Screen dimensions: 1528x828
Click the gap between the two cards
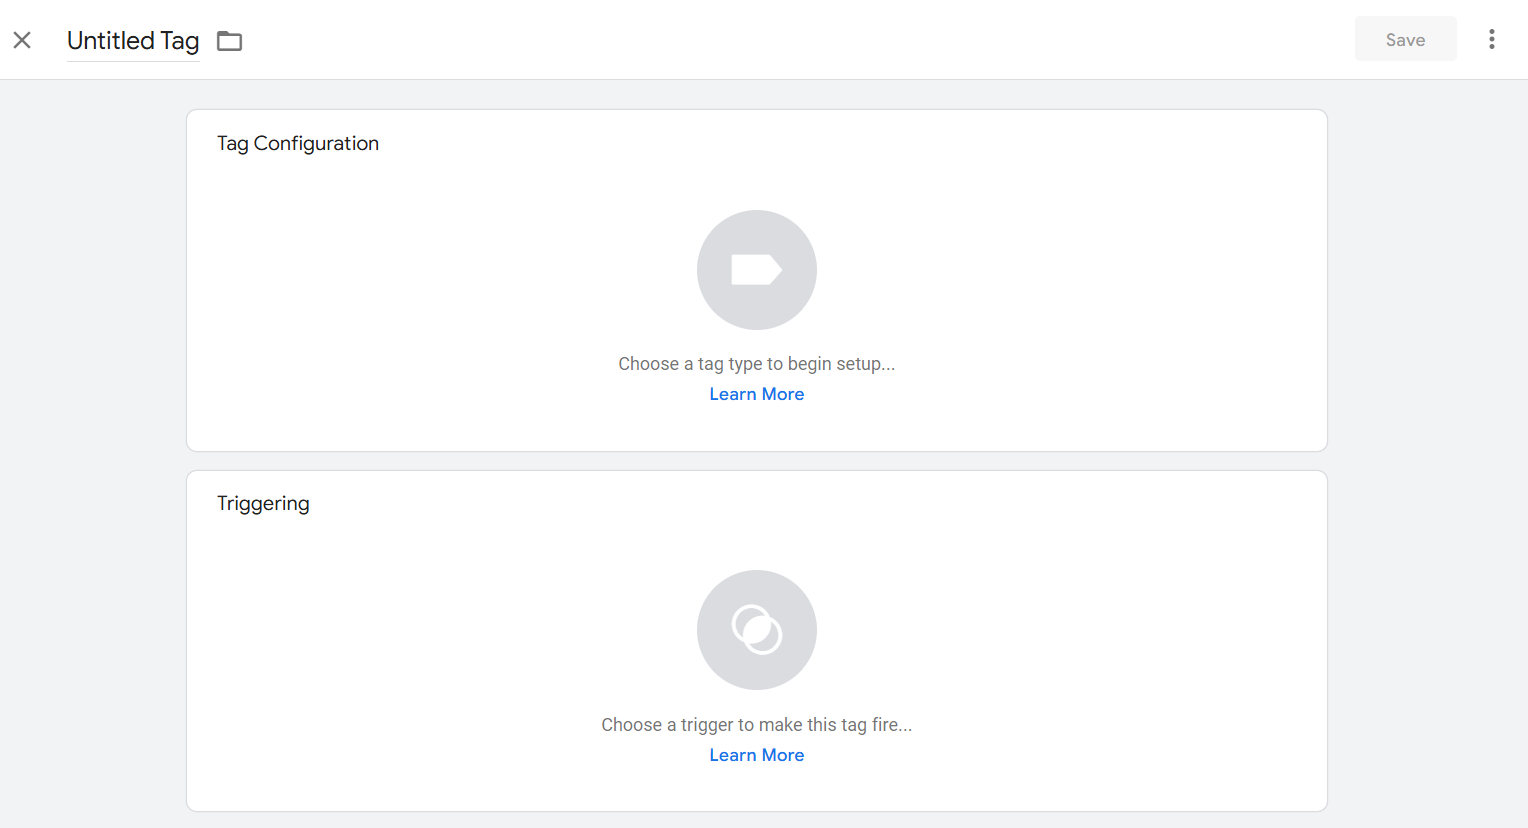756,461
